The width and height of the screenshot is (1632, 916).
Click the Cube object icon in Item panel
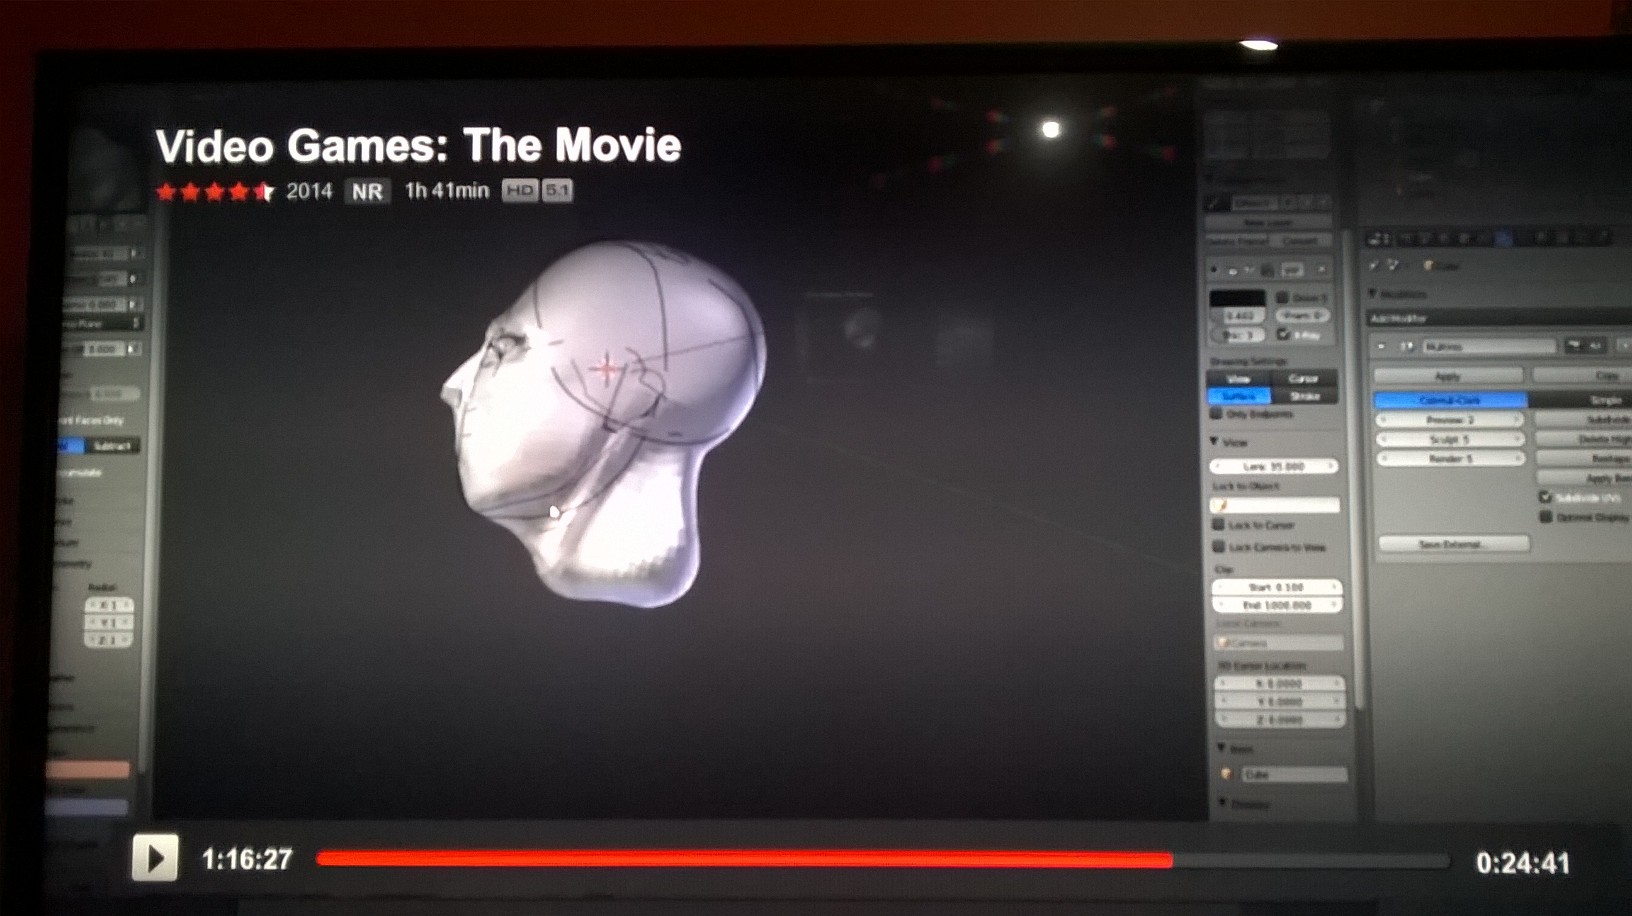point(1227,774)
